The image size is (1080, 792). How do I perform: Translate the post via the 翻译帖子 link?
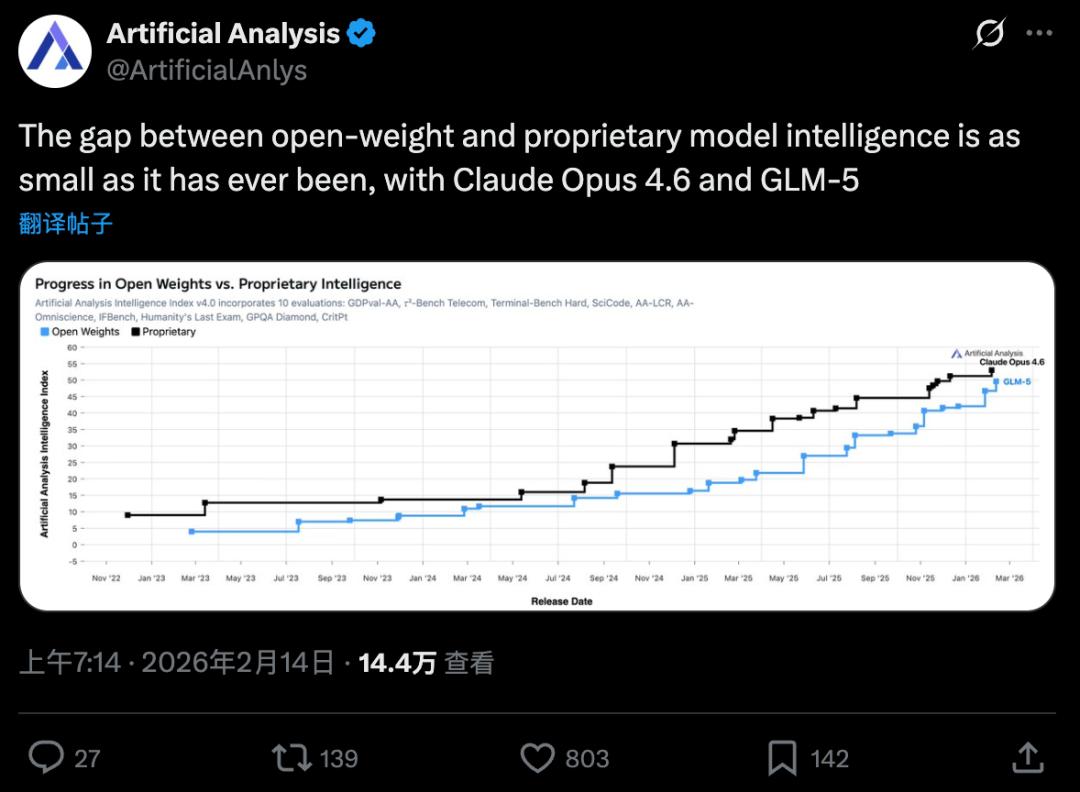66,223
